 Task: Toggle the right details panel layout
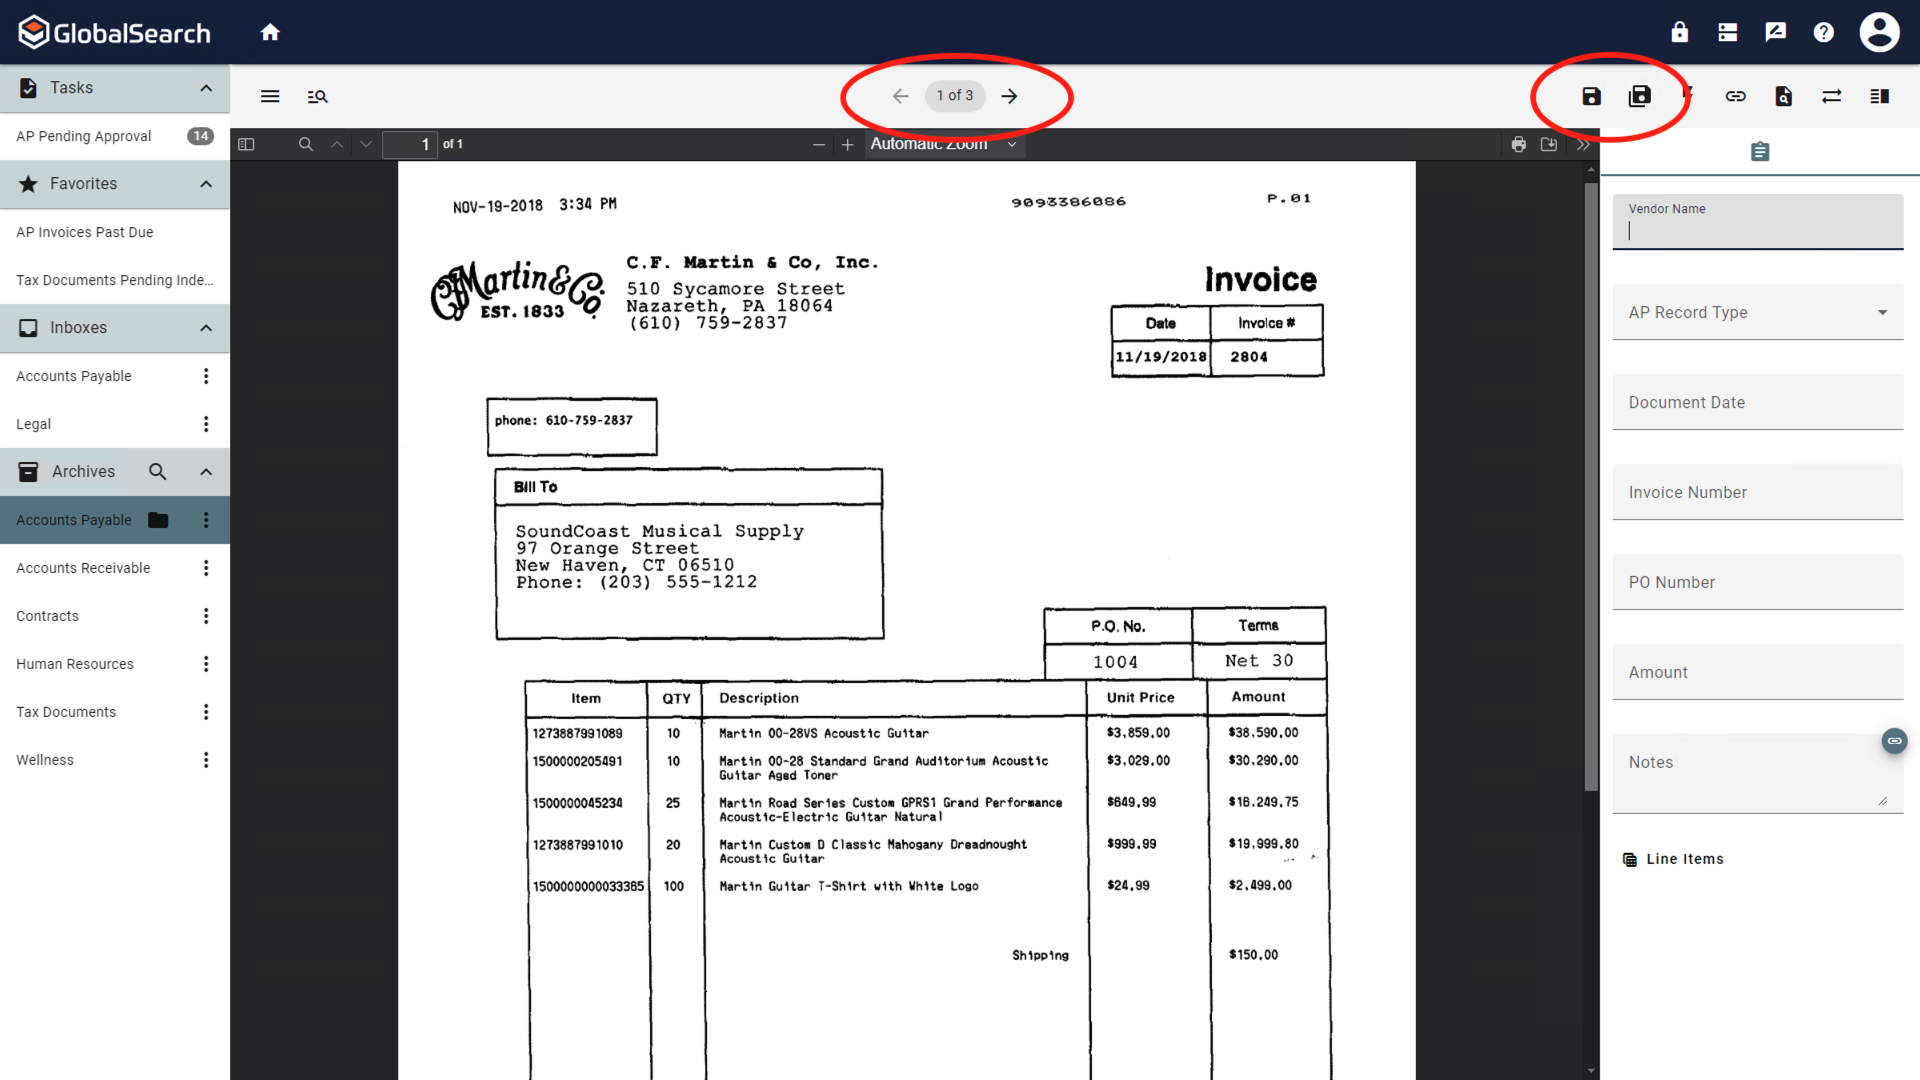1879,96
